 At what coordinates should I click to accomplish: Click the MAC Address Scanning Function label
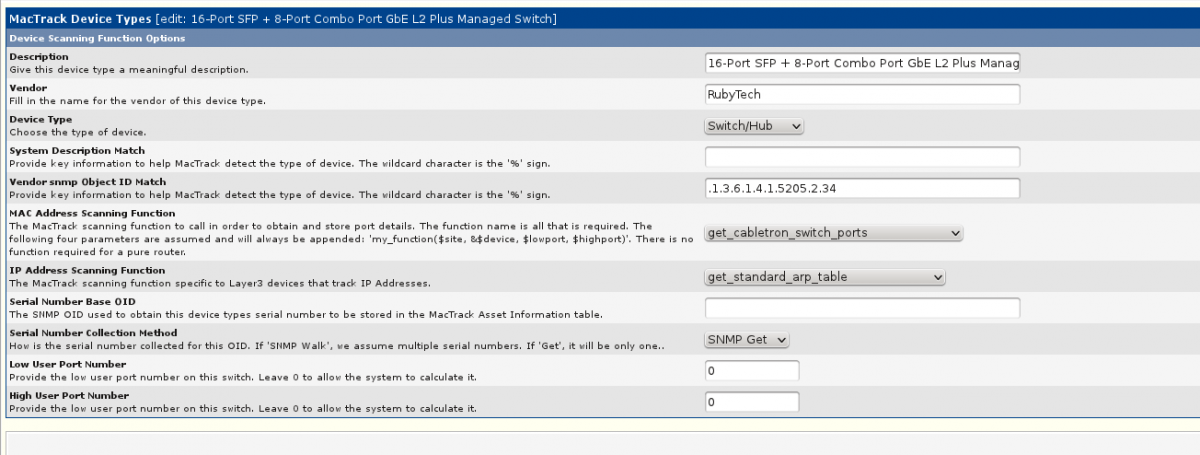coord(92,213)
